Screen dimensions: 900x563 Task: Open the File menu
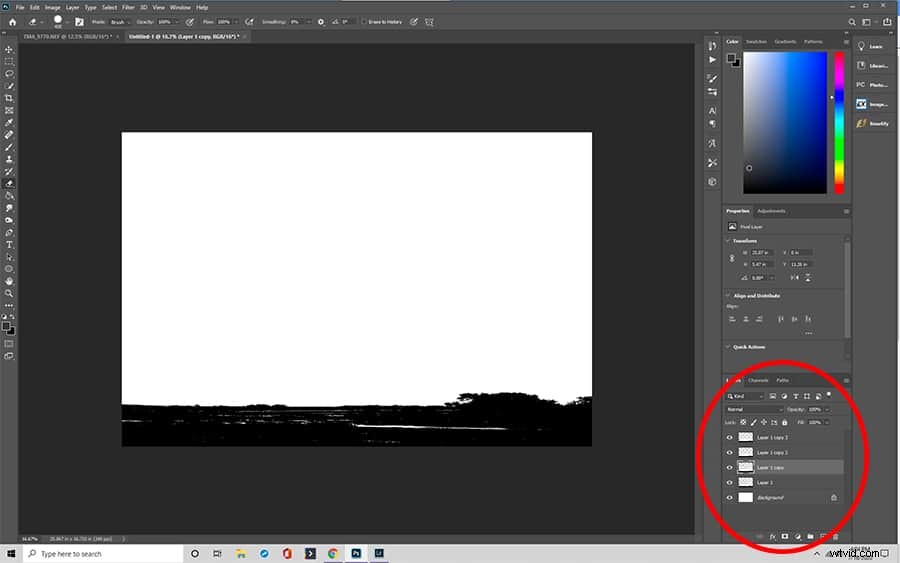pos(20,7)
